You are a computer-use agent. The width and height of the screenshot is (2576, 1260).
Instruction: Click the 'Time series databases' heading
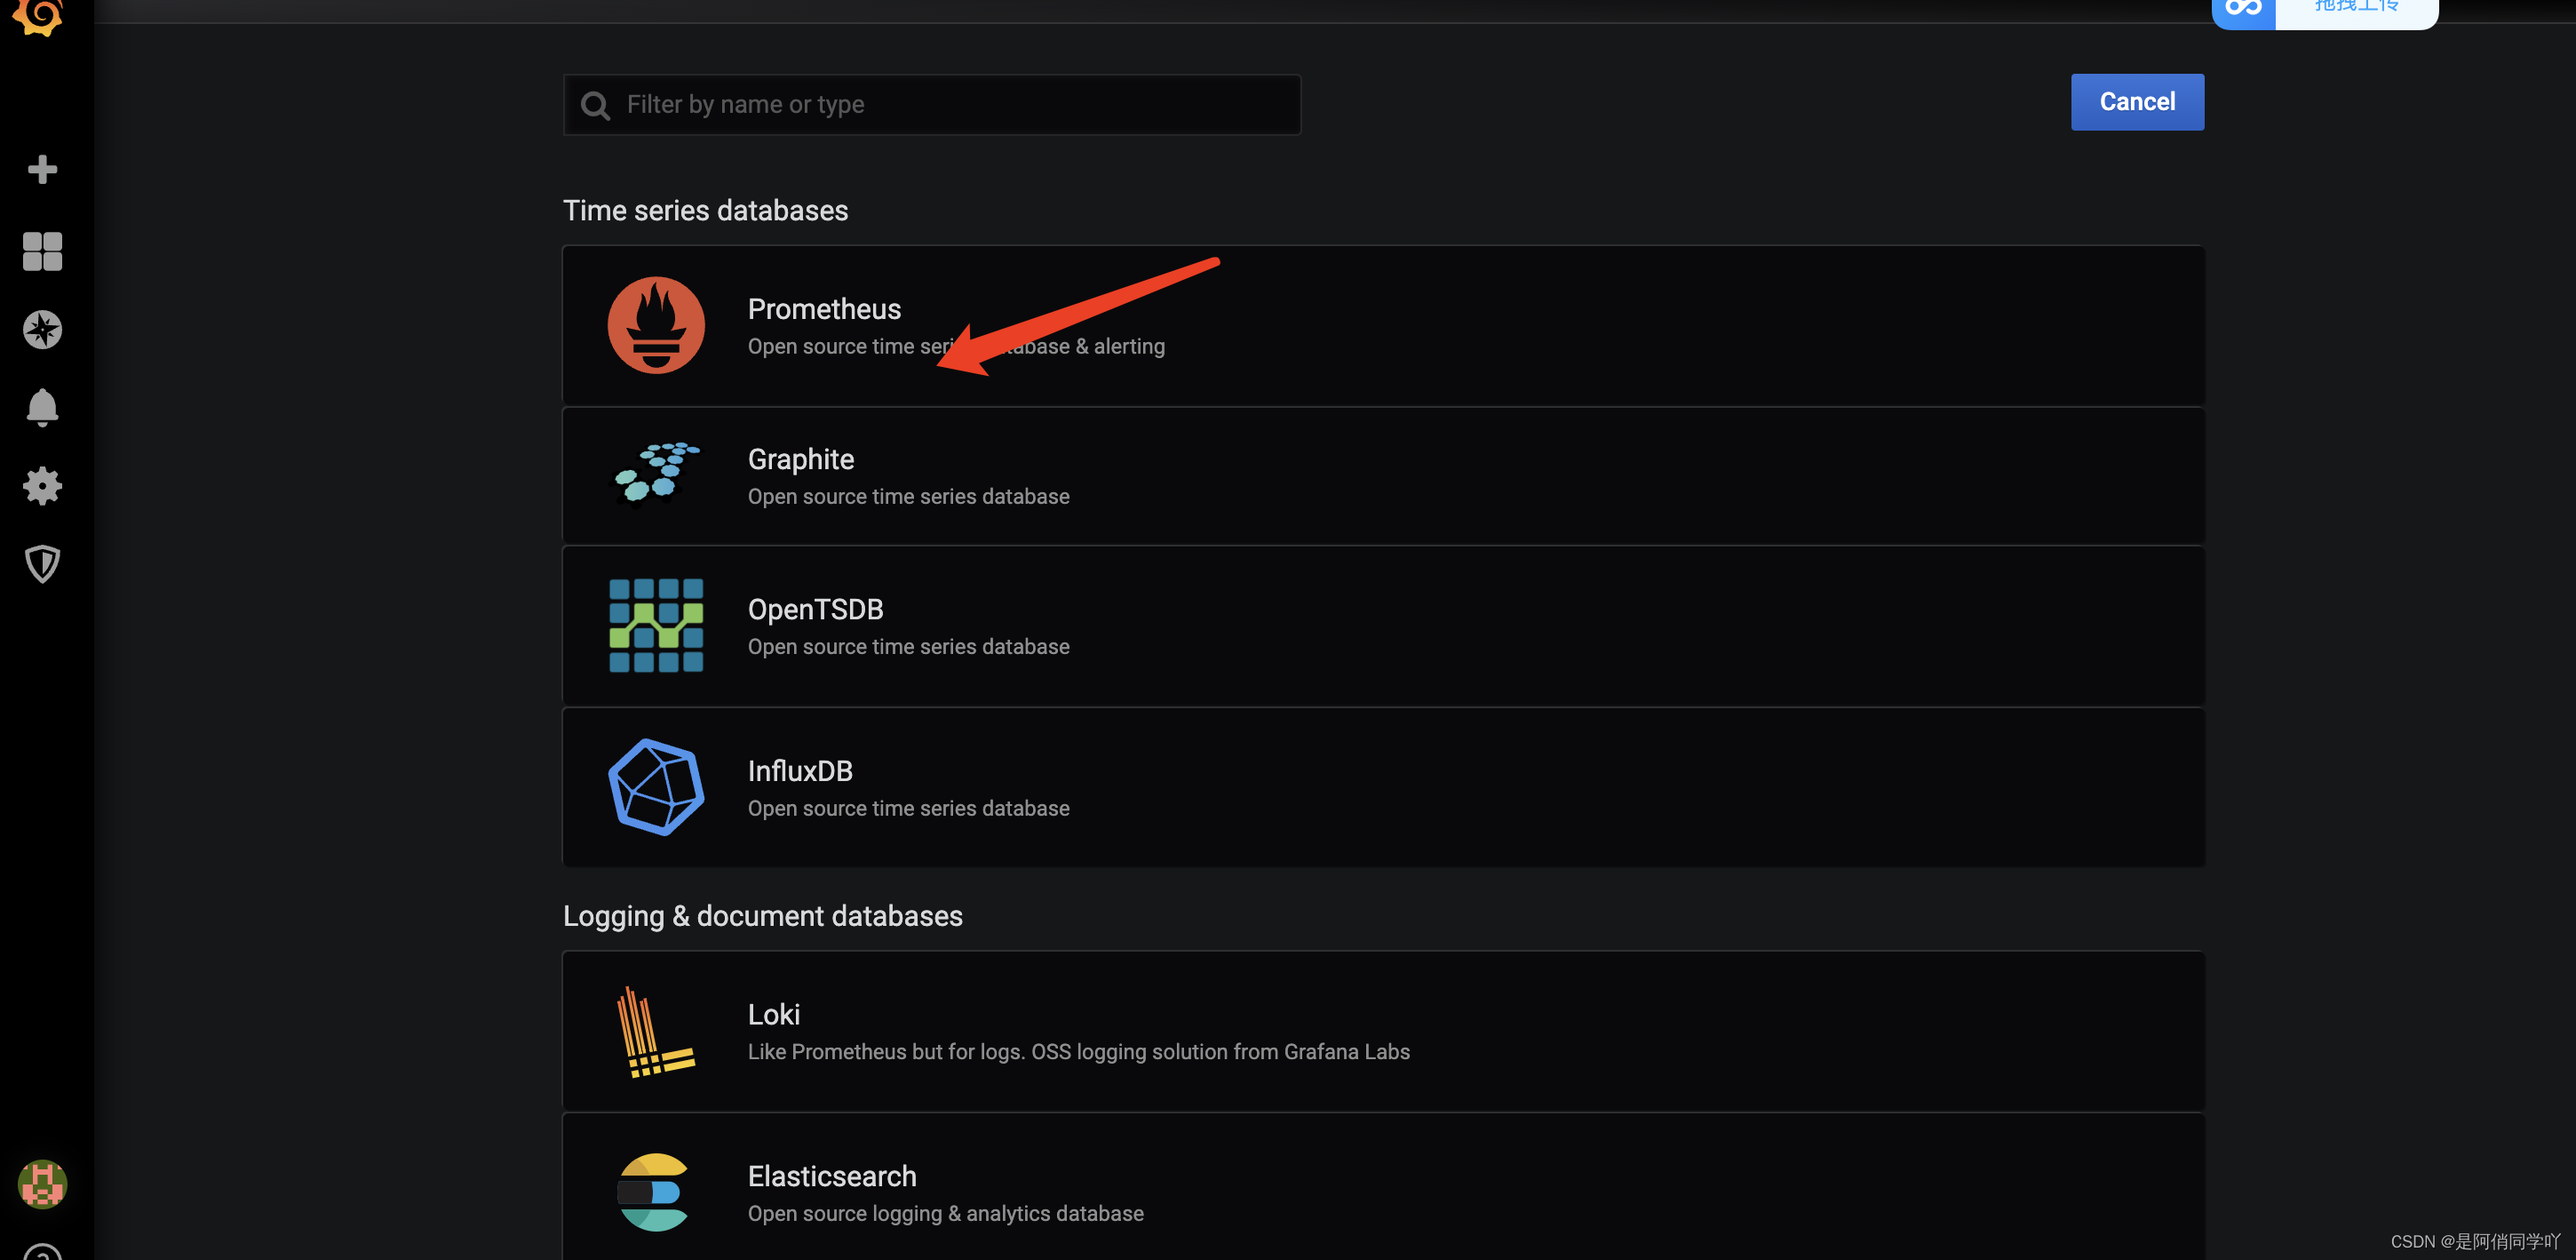(x=706, y=210)
